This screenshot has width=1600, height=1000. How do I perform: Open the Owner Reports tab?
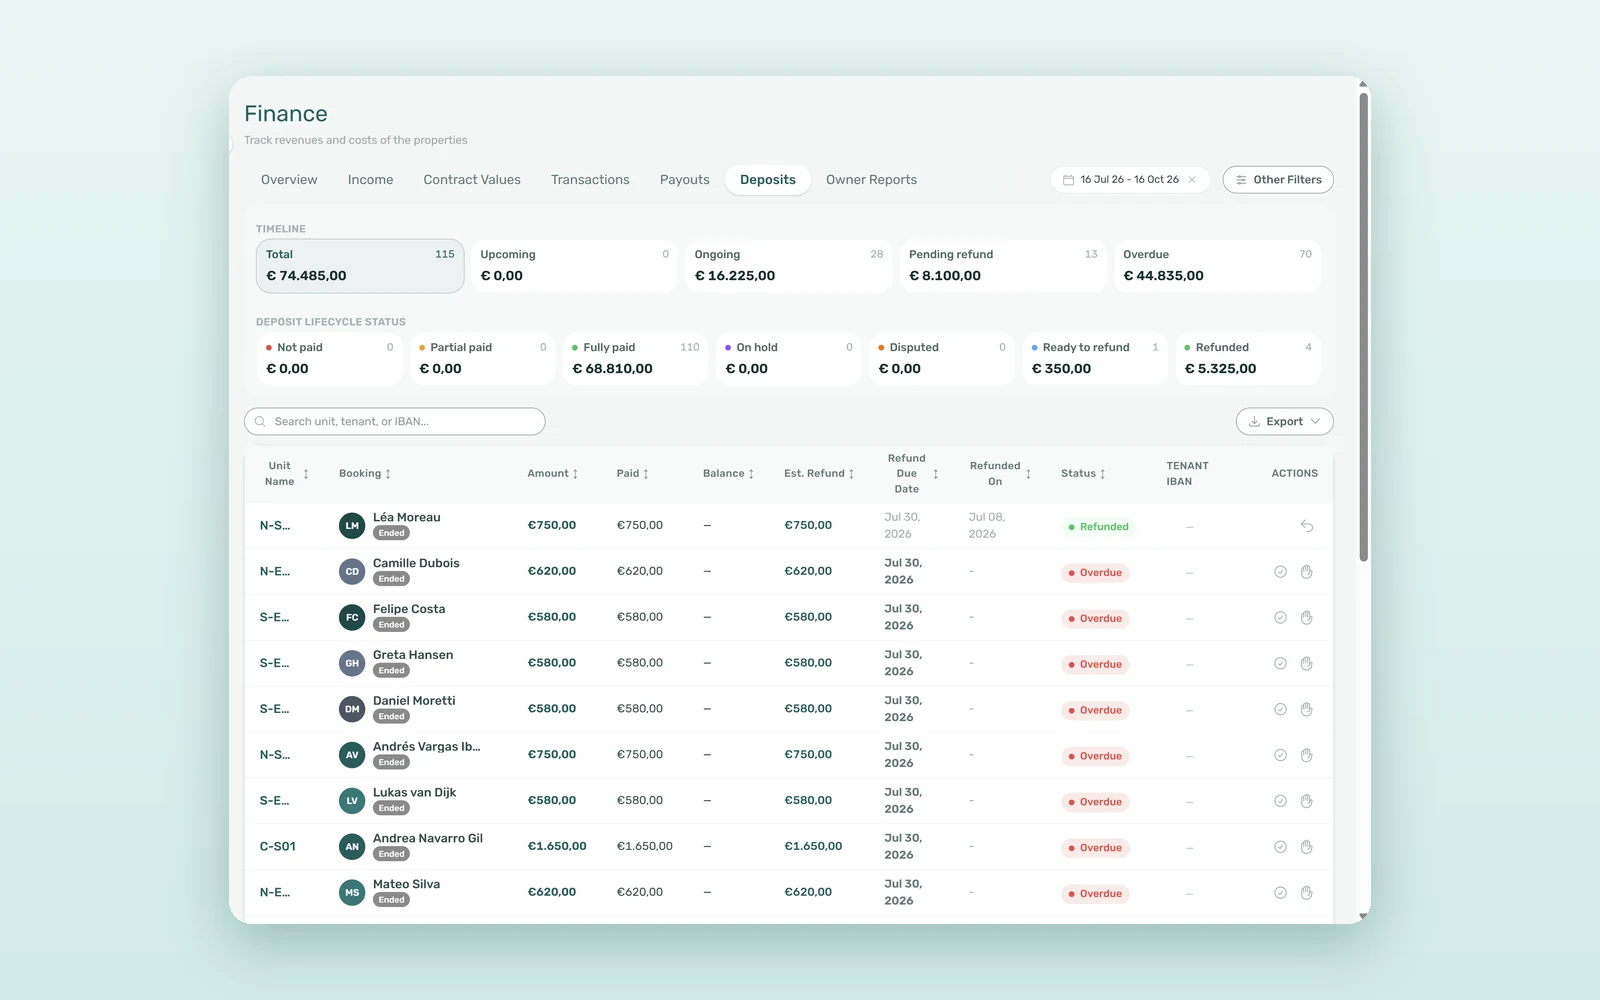point(871,180)
